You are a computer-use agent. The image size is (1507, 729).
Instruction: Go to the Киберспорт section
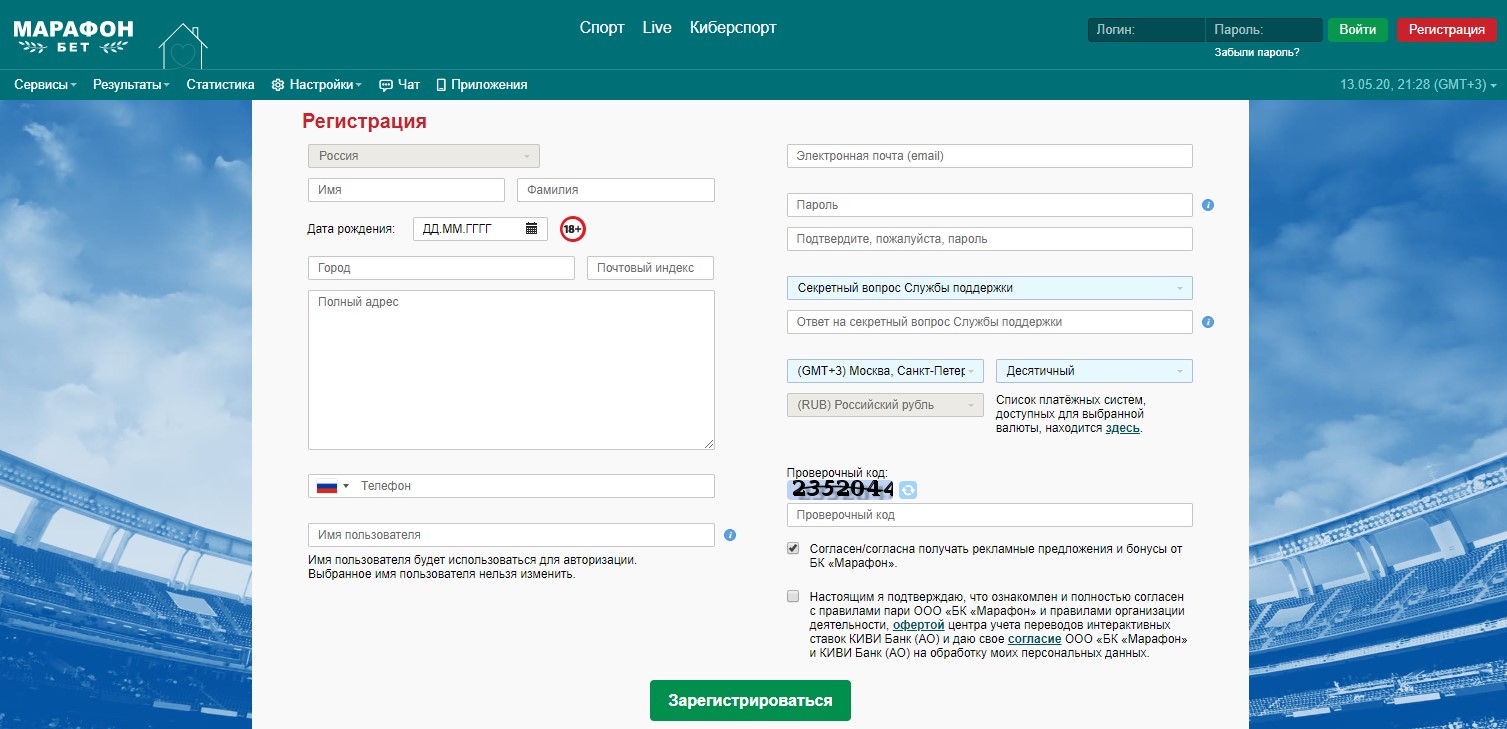point(733,28)
